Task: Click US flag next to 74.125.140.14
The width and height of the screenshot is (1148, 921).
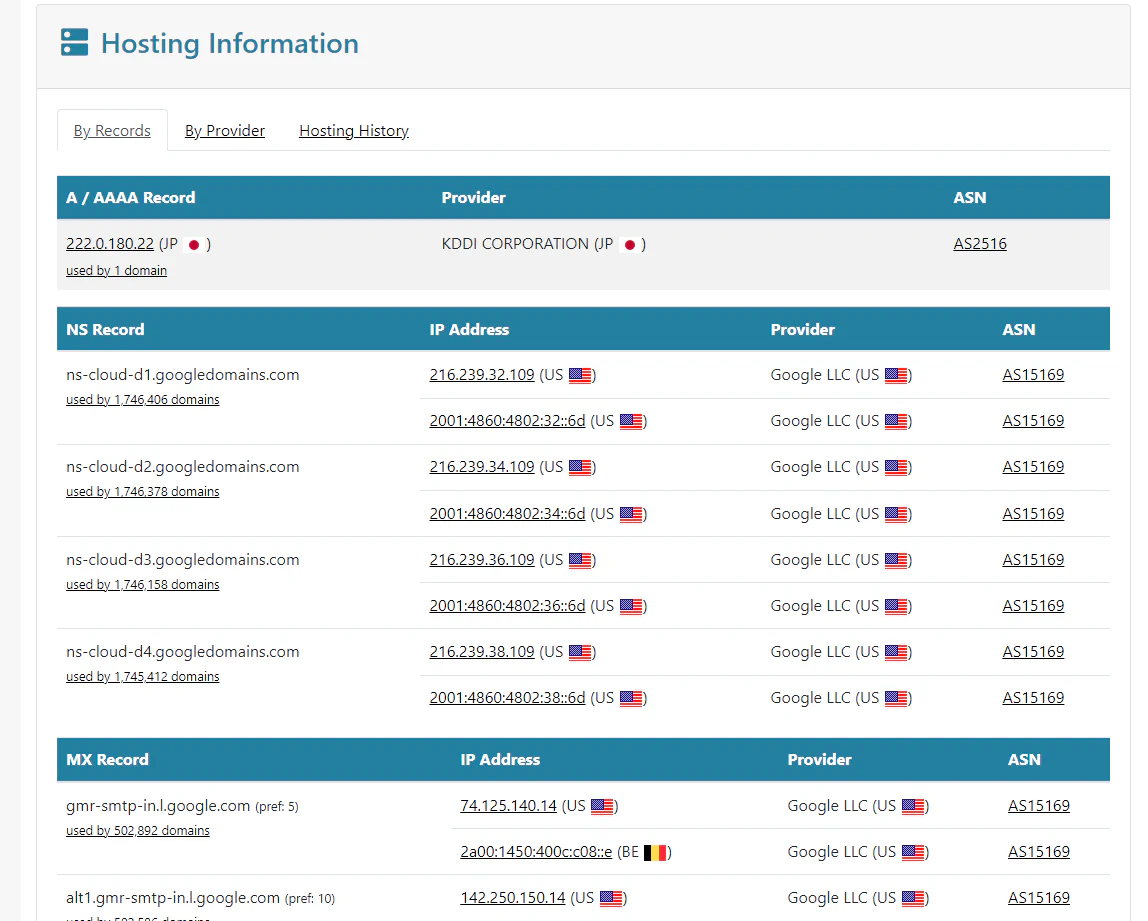Action: click(x=602, y=807)
